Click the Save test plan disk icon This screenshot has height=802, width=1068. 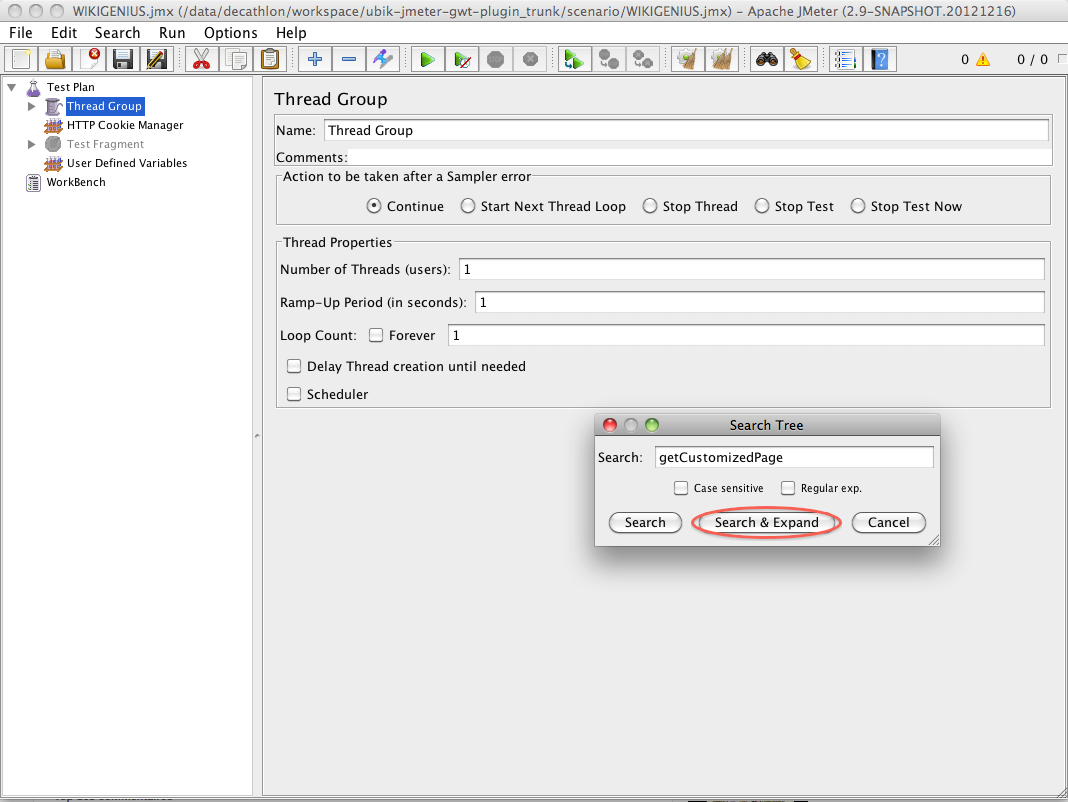coord(122,59)
